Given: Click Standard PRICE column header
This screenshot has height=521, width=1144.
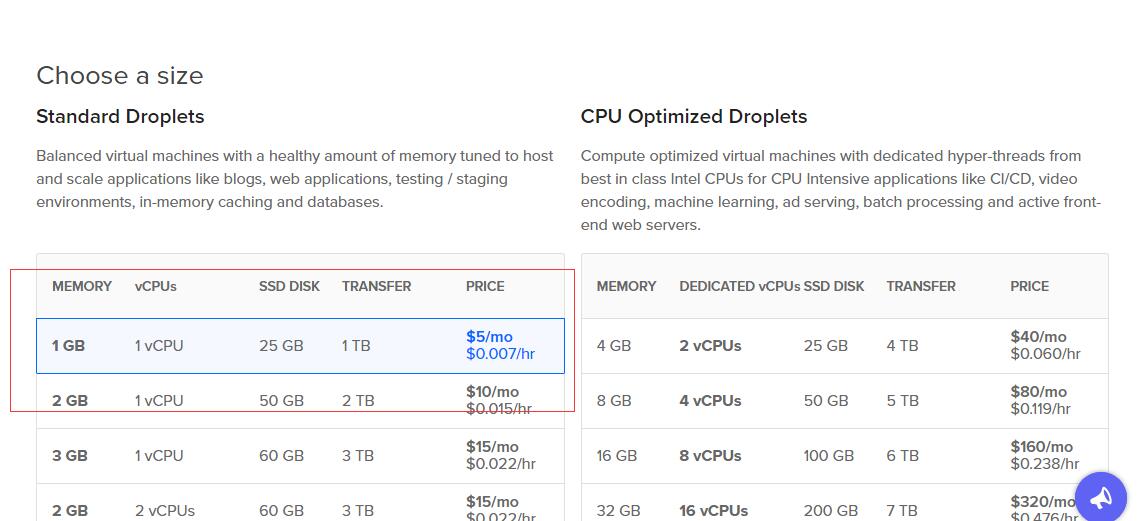Looking at the screenshot, I should 485,286.
